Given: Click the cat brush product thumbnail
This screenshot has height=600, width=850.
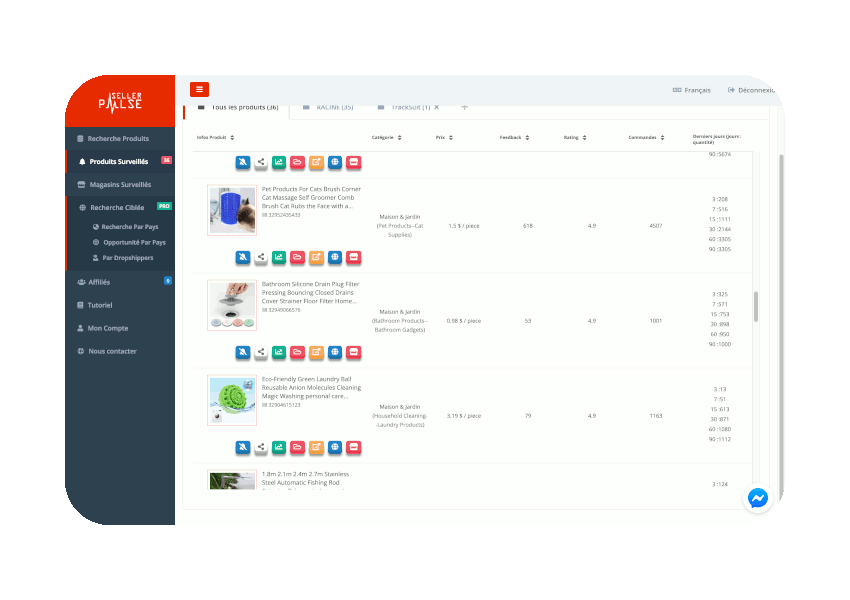Looking at the screenshot, I should click(x=232, y=210).
